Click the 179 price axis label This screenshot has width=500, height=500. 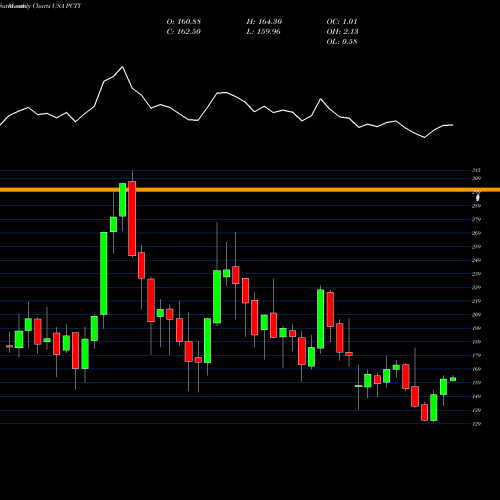pyautogui.click(x=476, y=356)
